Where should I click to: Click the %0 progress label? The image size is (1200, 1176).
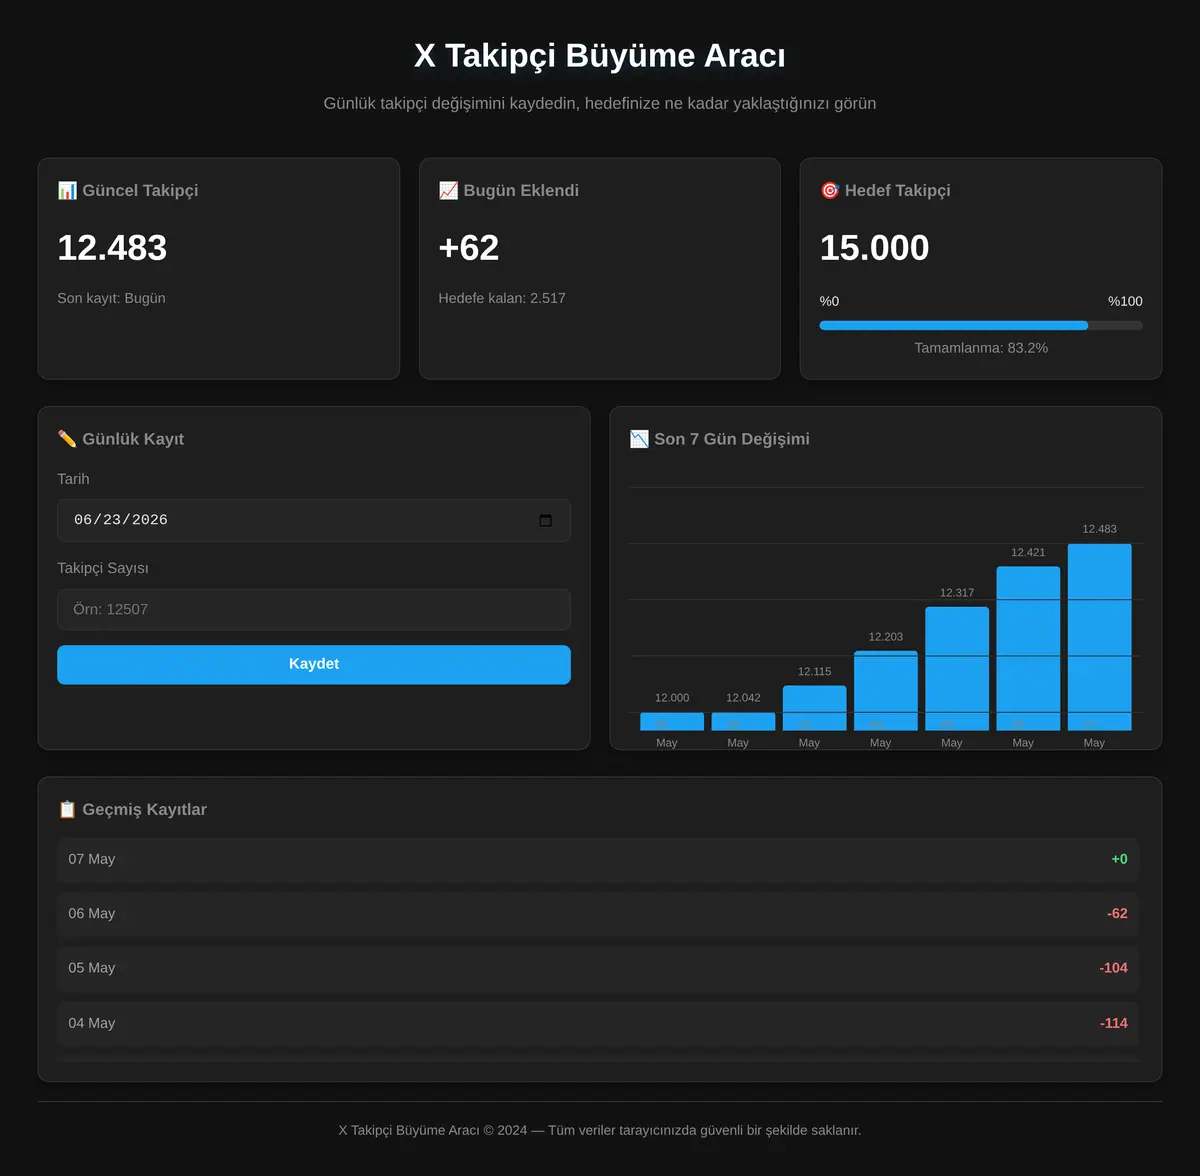pyautogui.click(x=829, y=301)
